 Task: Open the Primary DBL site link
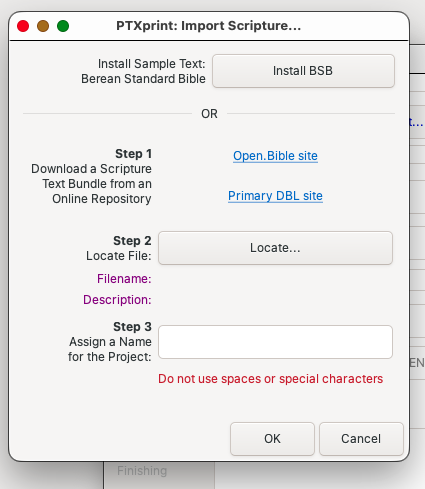[275, 196]
